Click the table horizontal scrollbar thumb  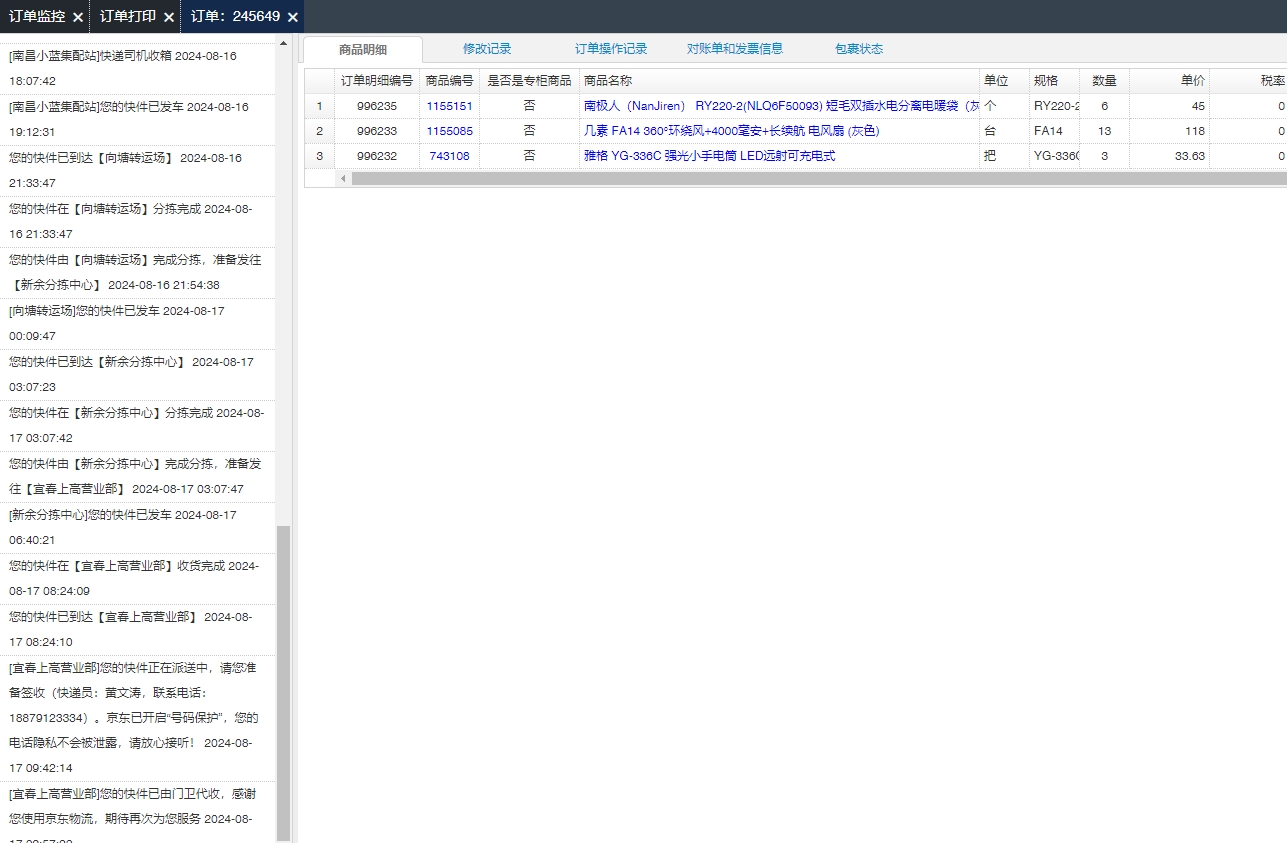pos(819,178)
